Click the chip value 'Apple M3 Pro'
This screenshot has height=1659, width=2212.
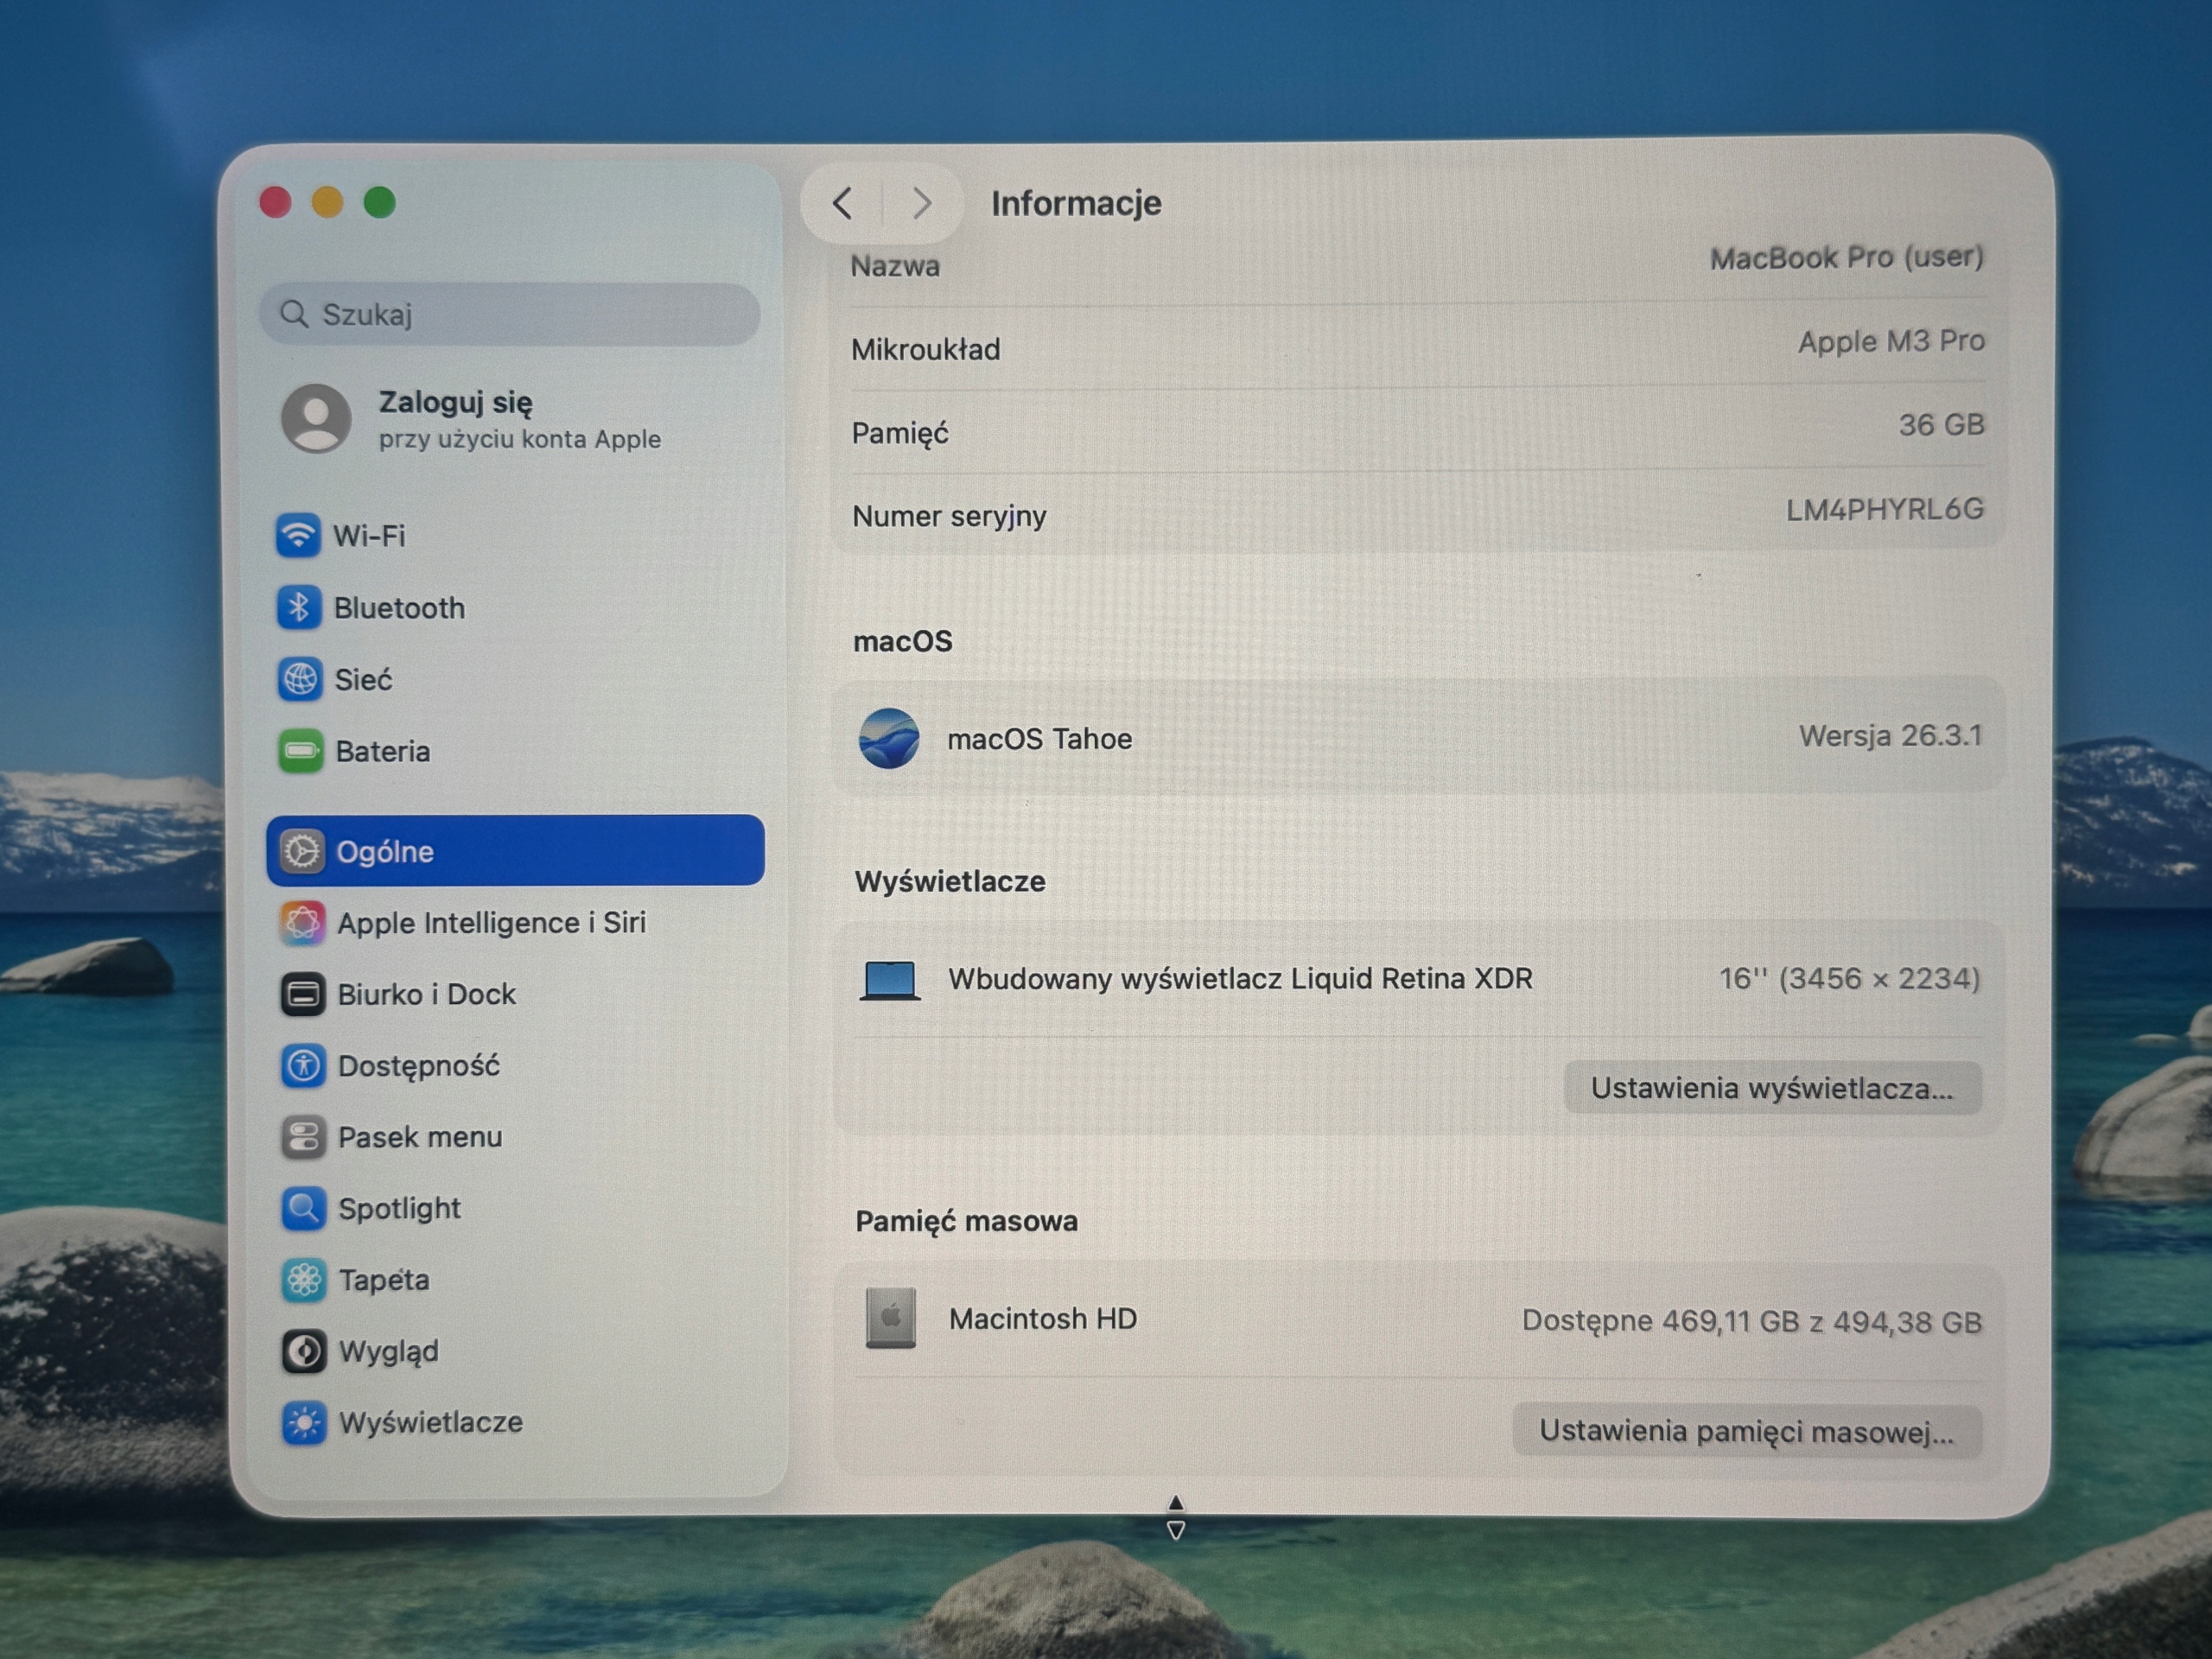(x=1891, y=341)
